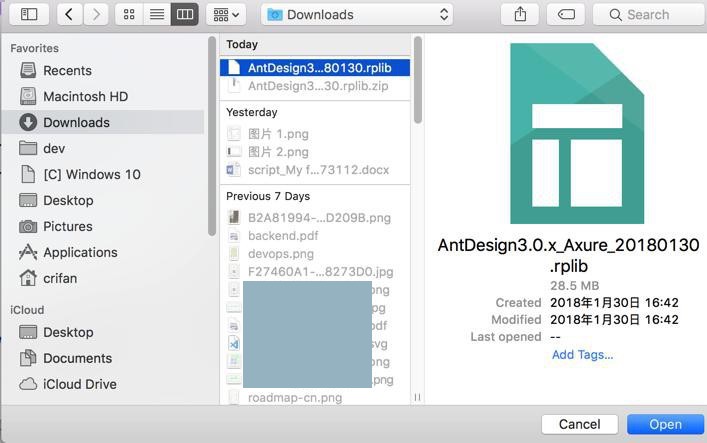Image resolution: width=707 pixels, height=443 pixels.
Task: Open the crifan home folder
Action: [103, 278]
